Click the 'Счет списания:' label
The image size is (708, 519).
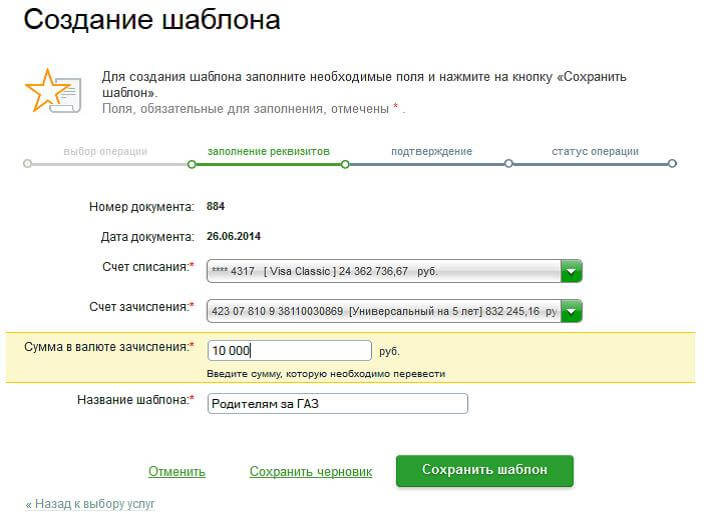(148, 267)
